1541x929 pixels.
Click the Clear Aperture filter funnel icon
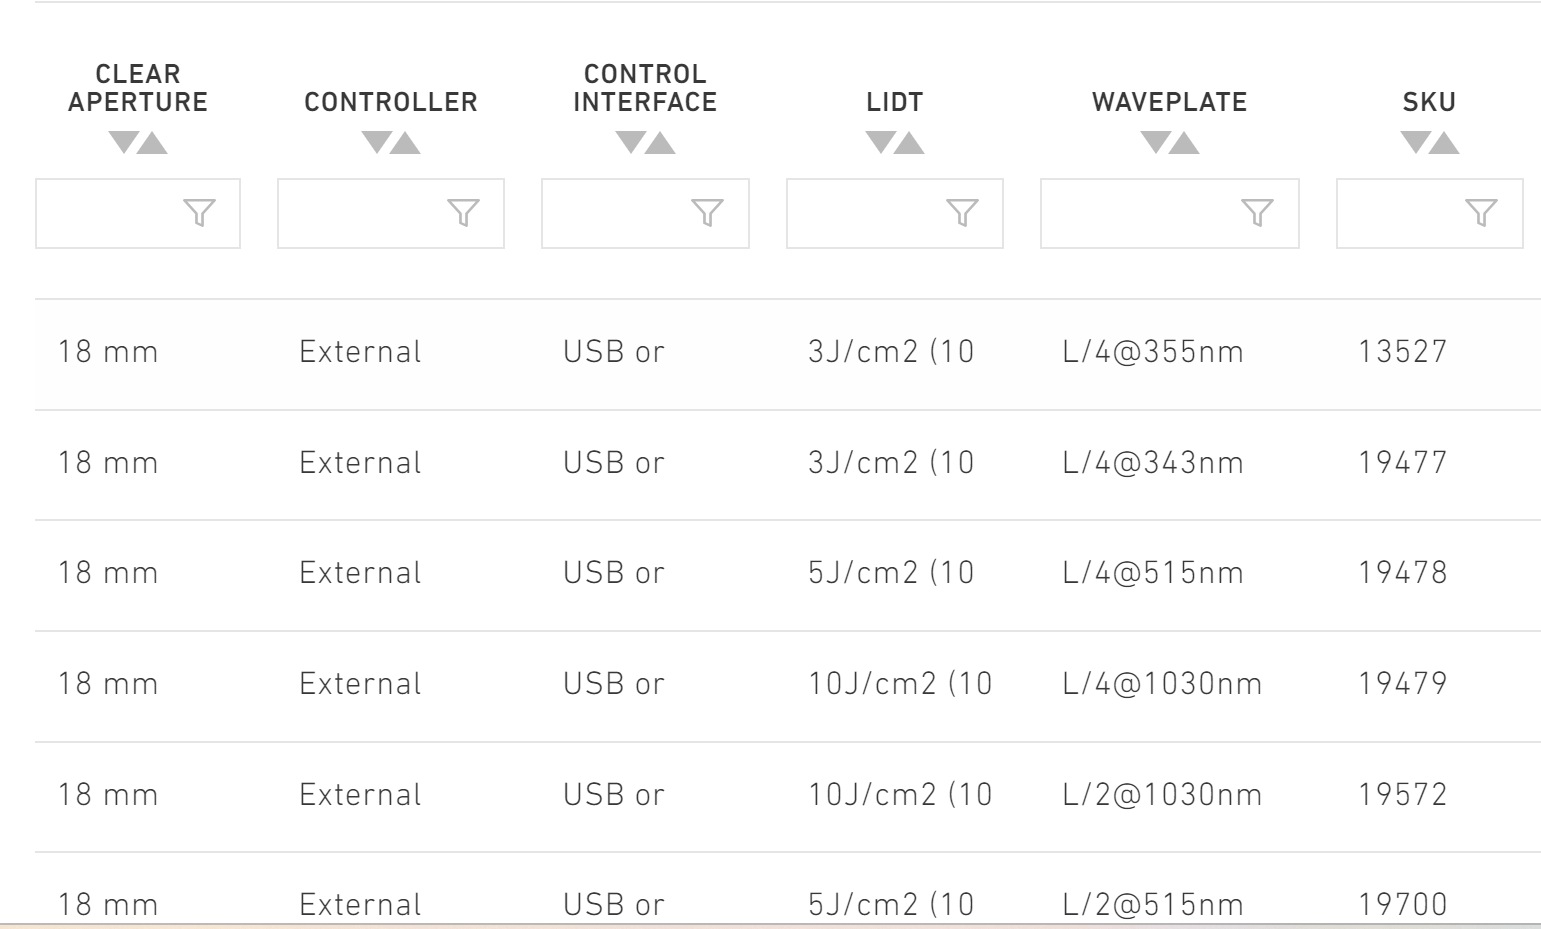click(x=200, y=213)
